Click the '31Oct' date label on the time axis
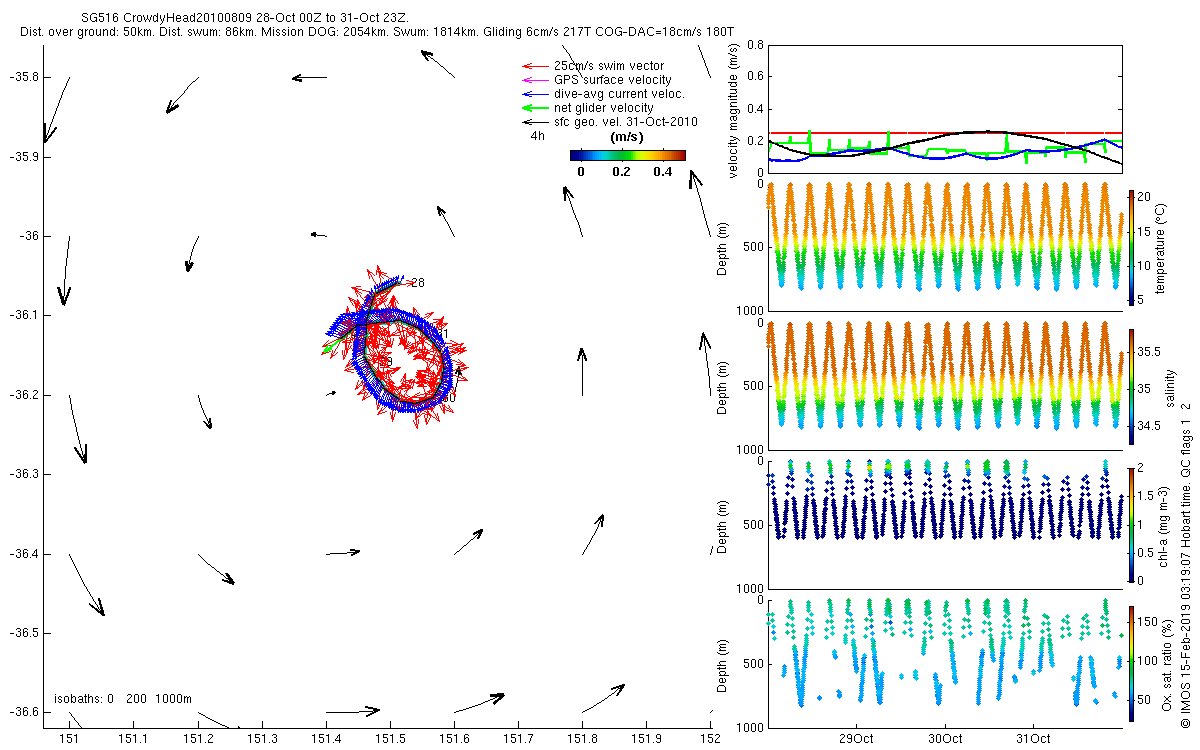Viewport: 1200px width, 750px height. (1033, 739)
